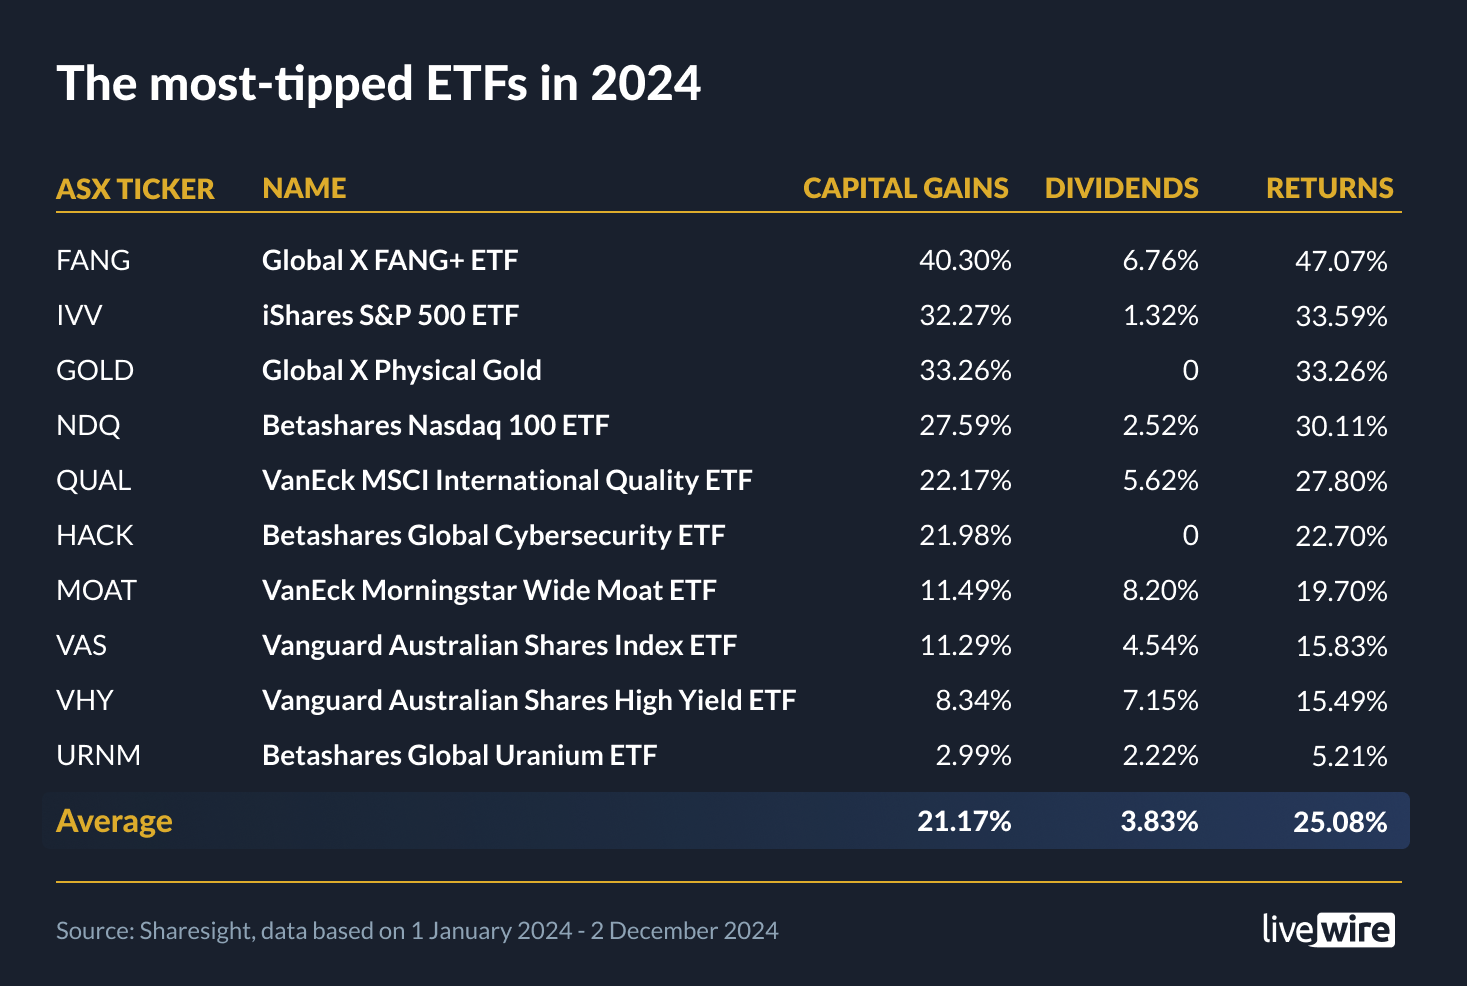The height and width of the screenshot is (986, 1467).
Task: Select the 25.08% average returns value
Action: pyautogui.click(x=1340, y=822)
